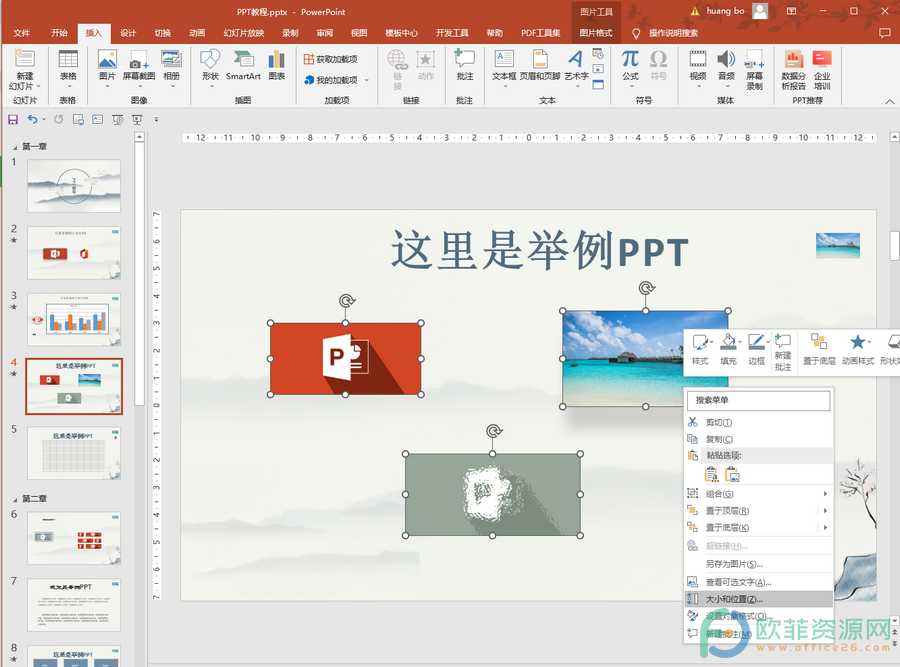Click the 样式 (Style) mini toolbar button

(x=700, y=349)
